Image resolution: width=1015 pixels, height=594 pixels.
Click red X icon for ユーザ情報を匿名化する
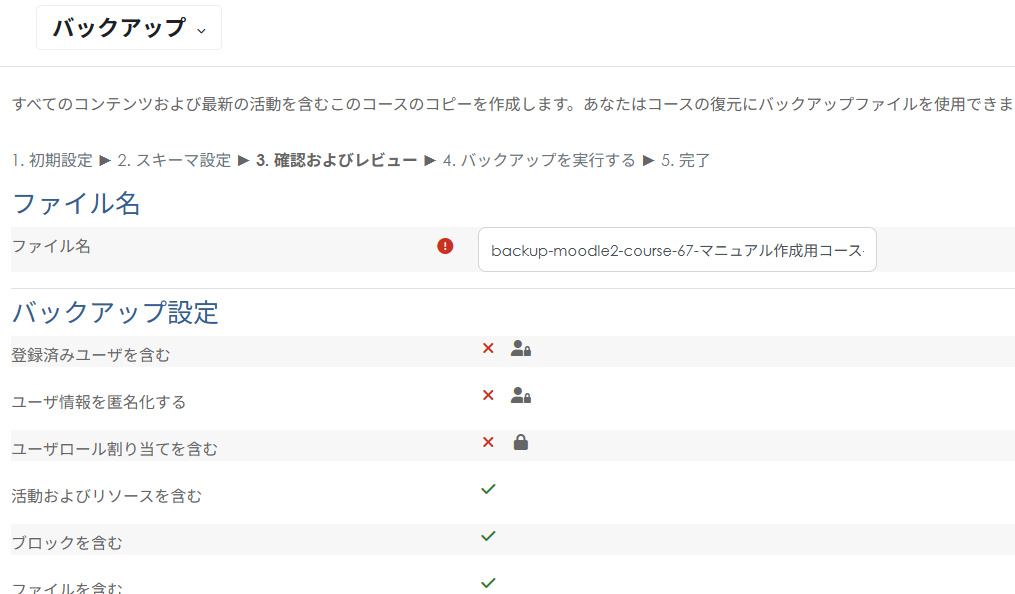[488, 395]
